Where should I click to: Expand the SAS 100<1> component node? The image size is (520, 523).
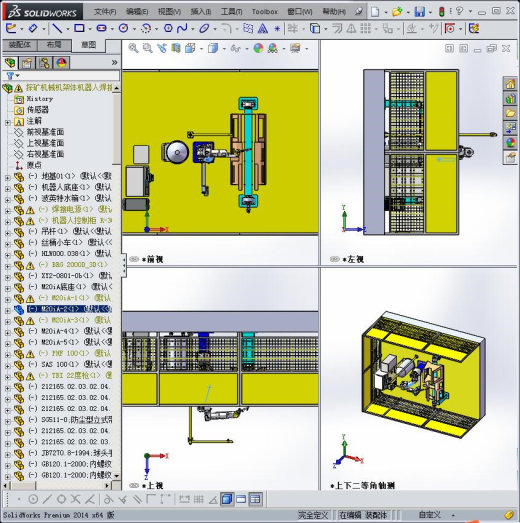8,366
